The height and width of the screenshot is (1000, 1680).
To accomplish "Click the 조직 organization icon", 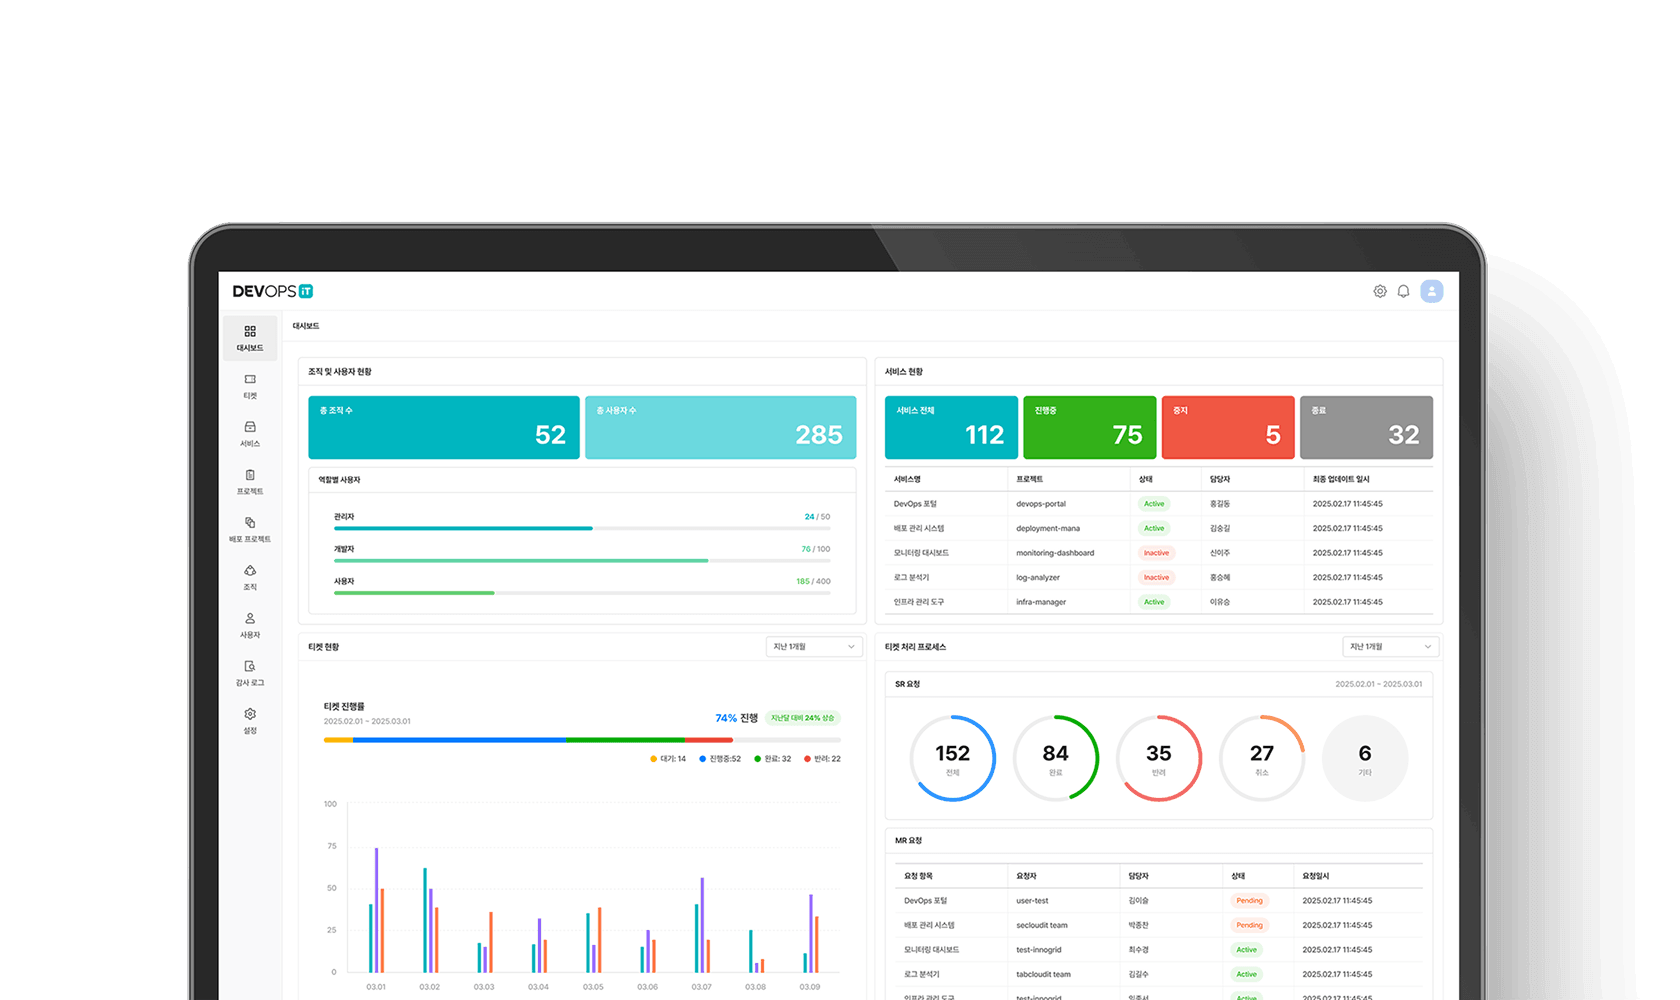I will [x=250, y=577].
